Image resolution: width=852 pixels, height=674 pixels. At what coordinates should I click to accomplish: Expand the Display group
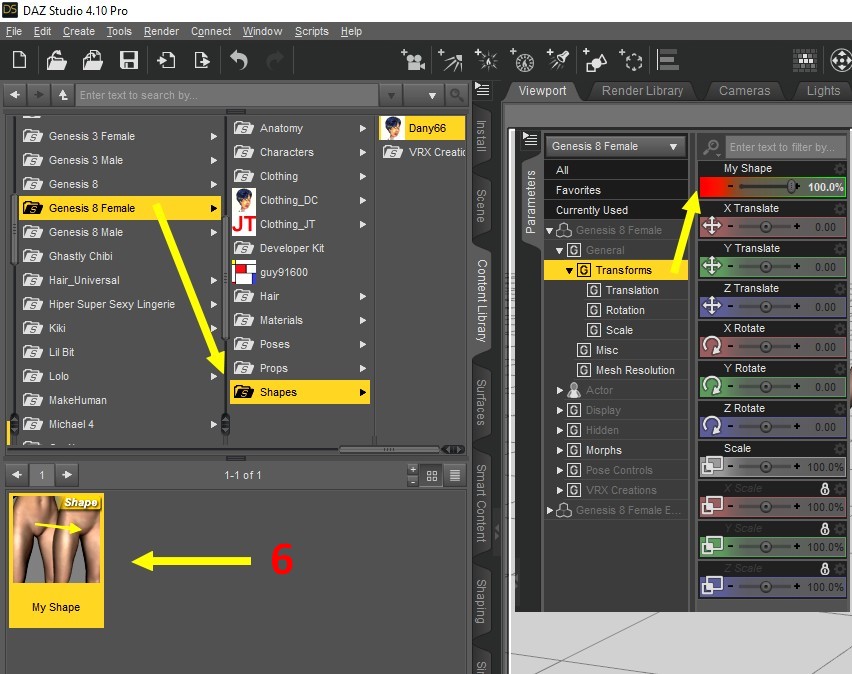click(x=560, y=410)
